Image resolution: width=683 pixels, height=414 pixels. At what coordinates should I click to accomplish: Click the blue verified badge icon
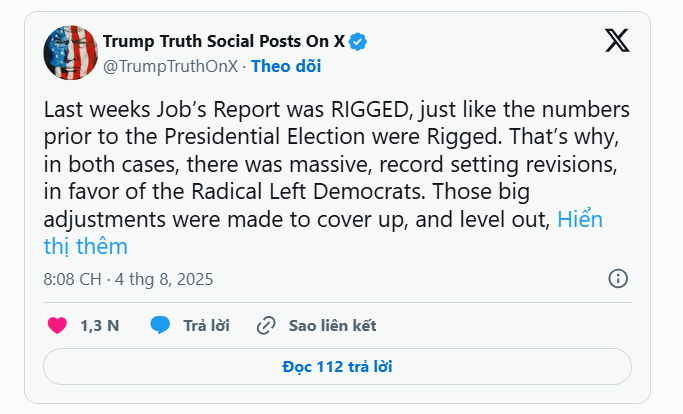357,41
